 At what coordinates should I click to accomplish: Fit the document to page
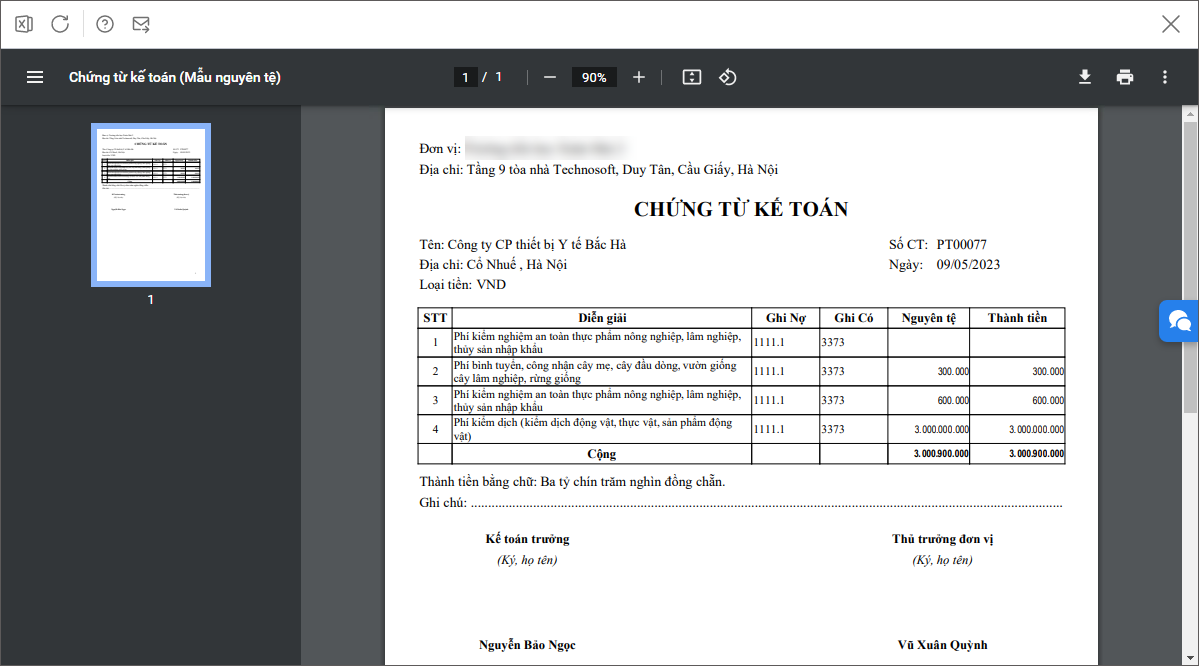click(691, 77)
